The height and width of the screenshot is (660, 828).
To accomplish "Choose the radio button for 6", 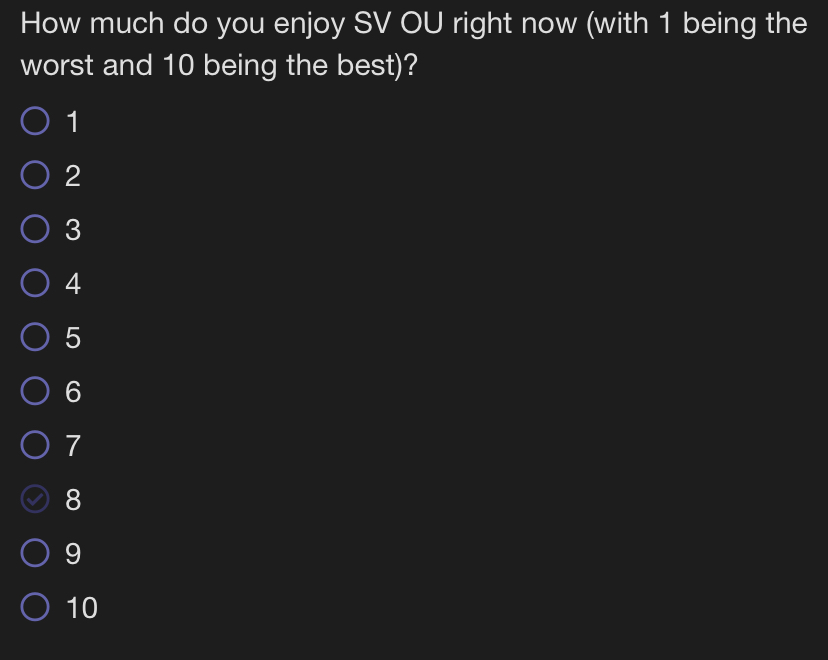I will click(35, 391).
